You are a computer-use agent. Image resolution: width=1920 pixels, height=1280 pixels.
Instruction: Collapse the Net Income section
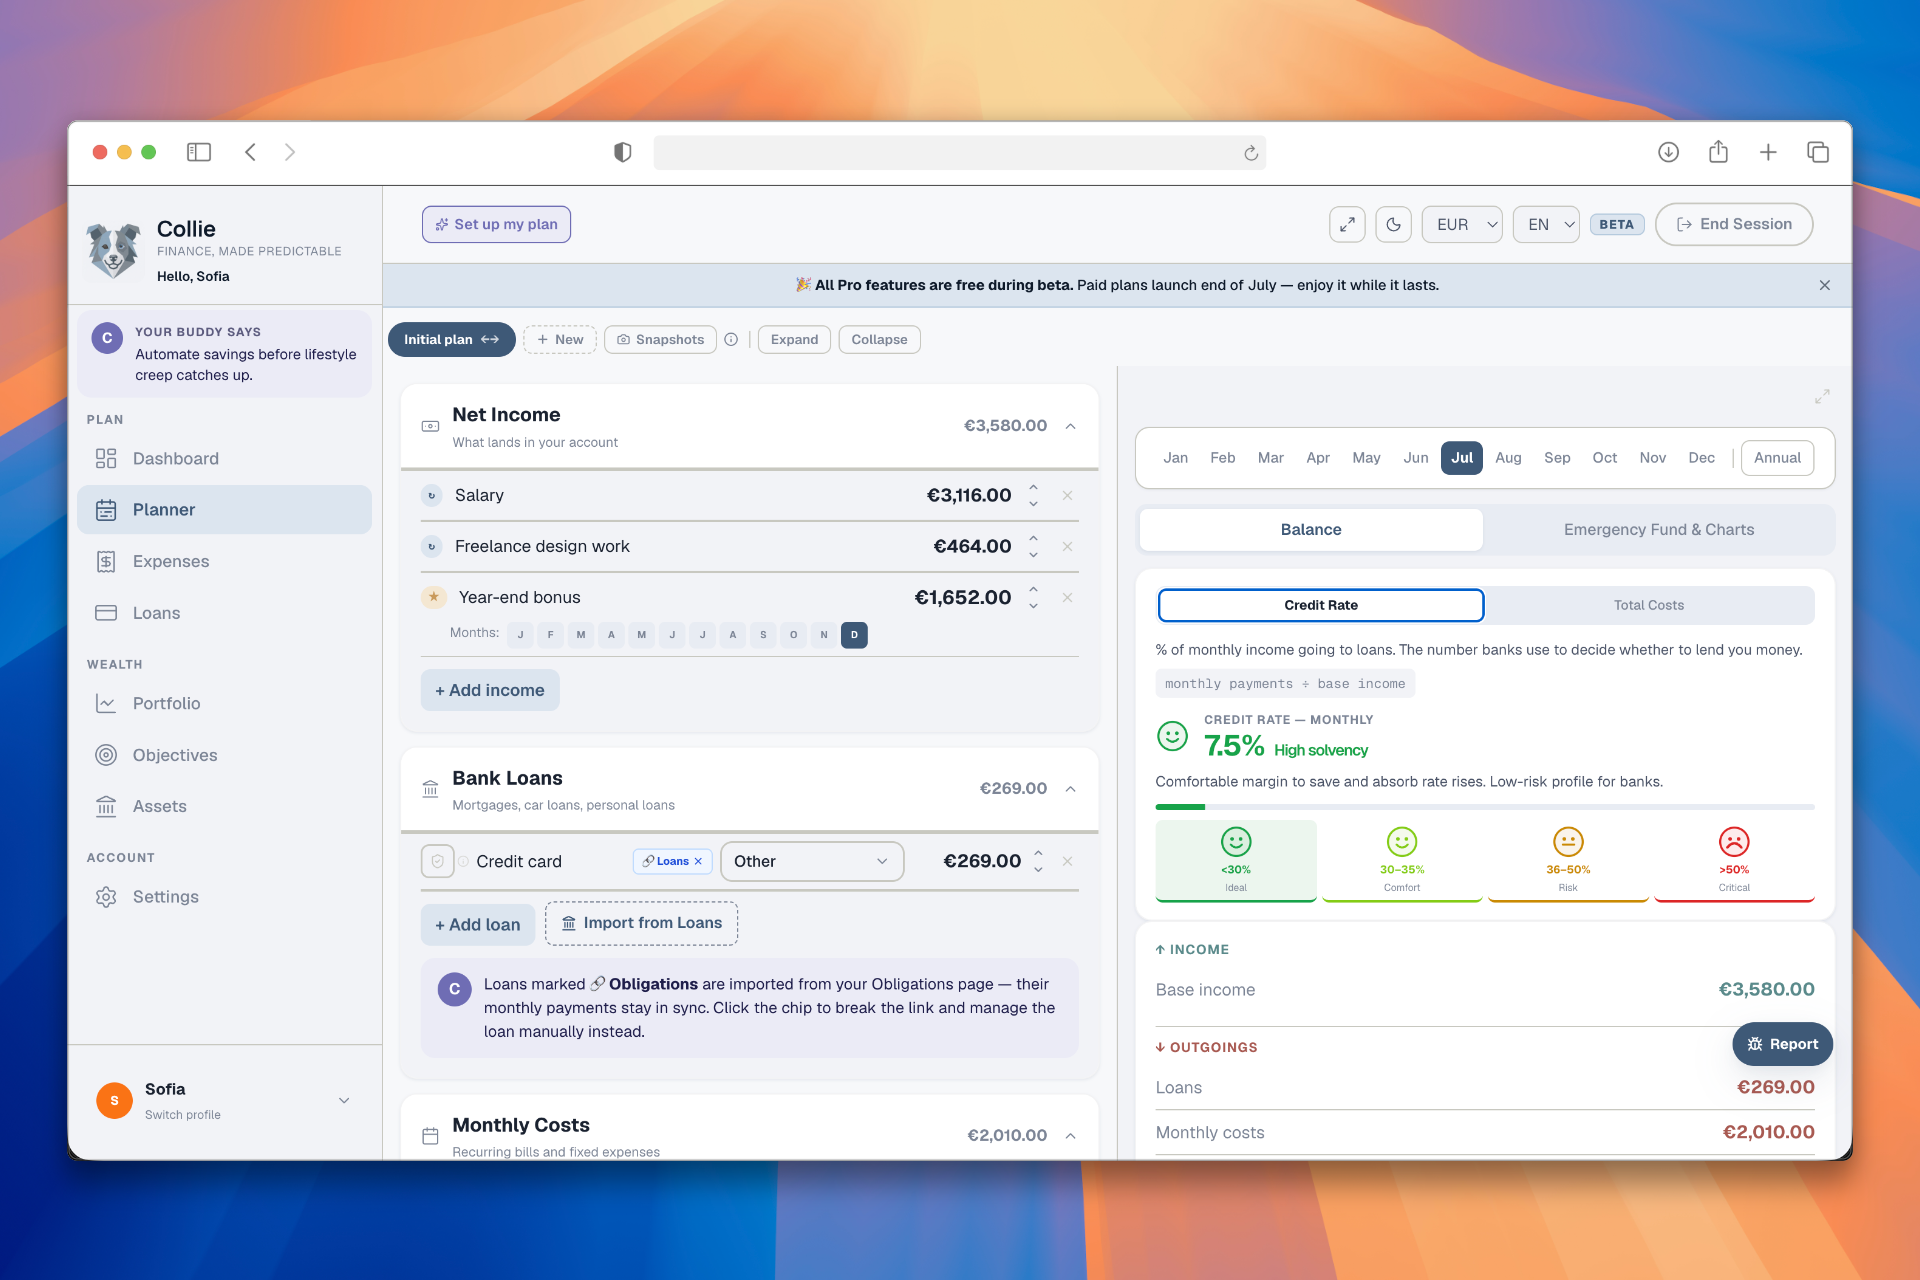[x=1070, y=426]
